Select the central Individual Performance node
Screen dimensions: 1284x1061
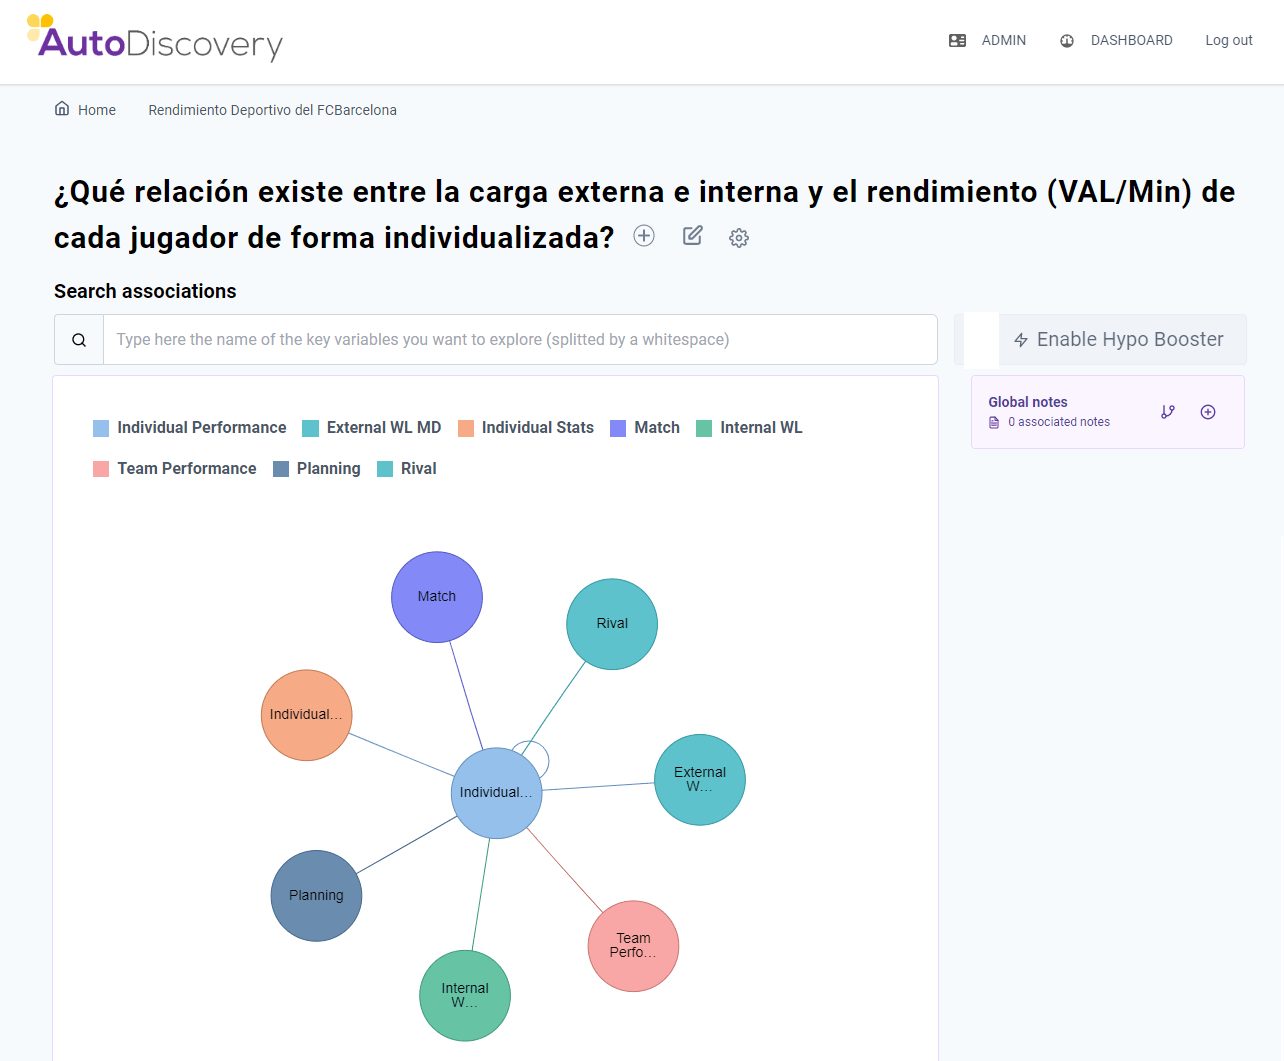click(497, 793)
